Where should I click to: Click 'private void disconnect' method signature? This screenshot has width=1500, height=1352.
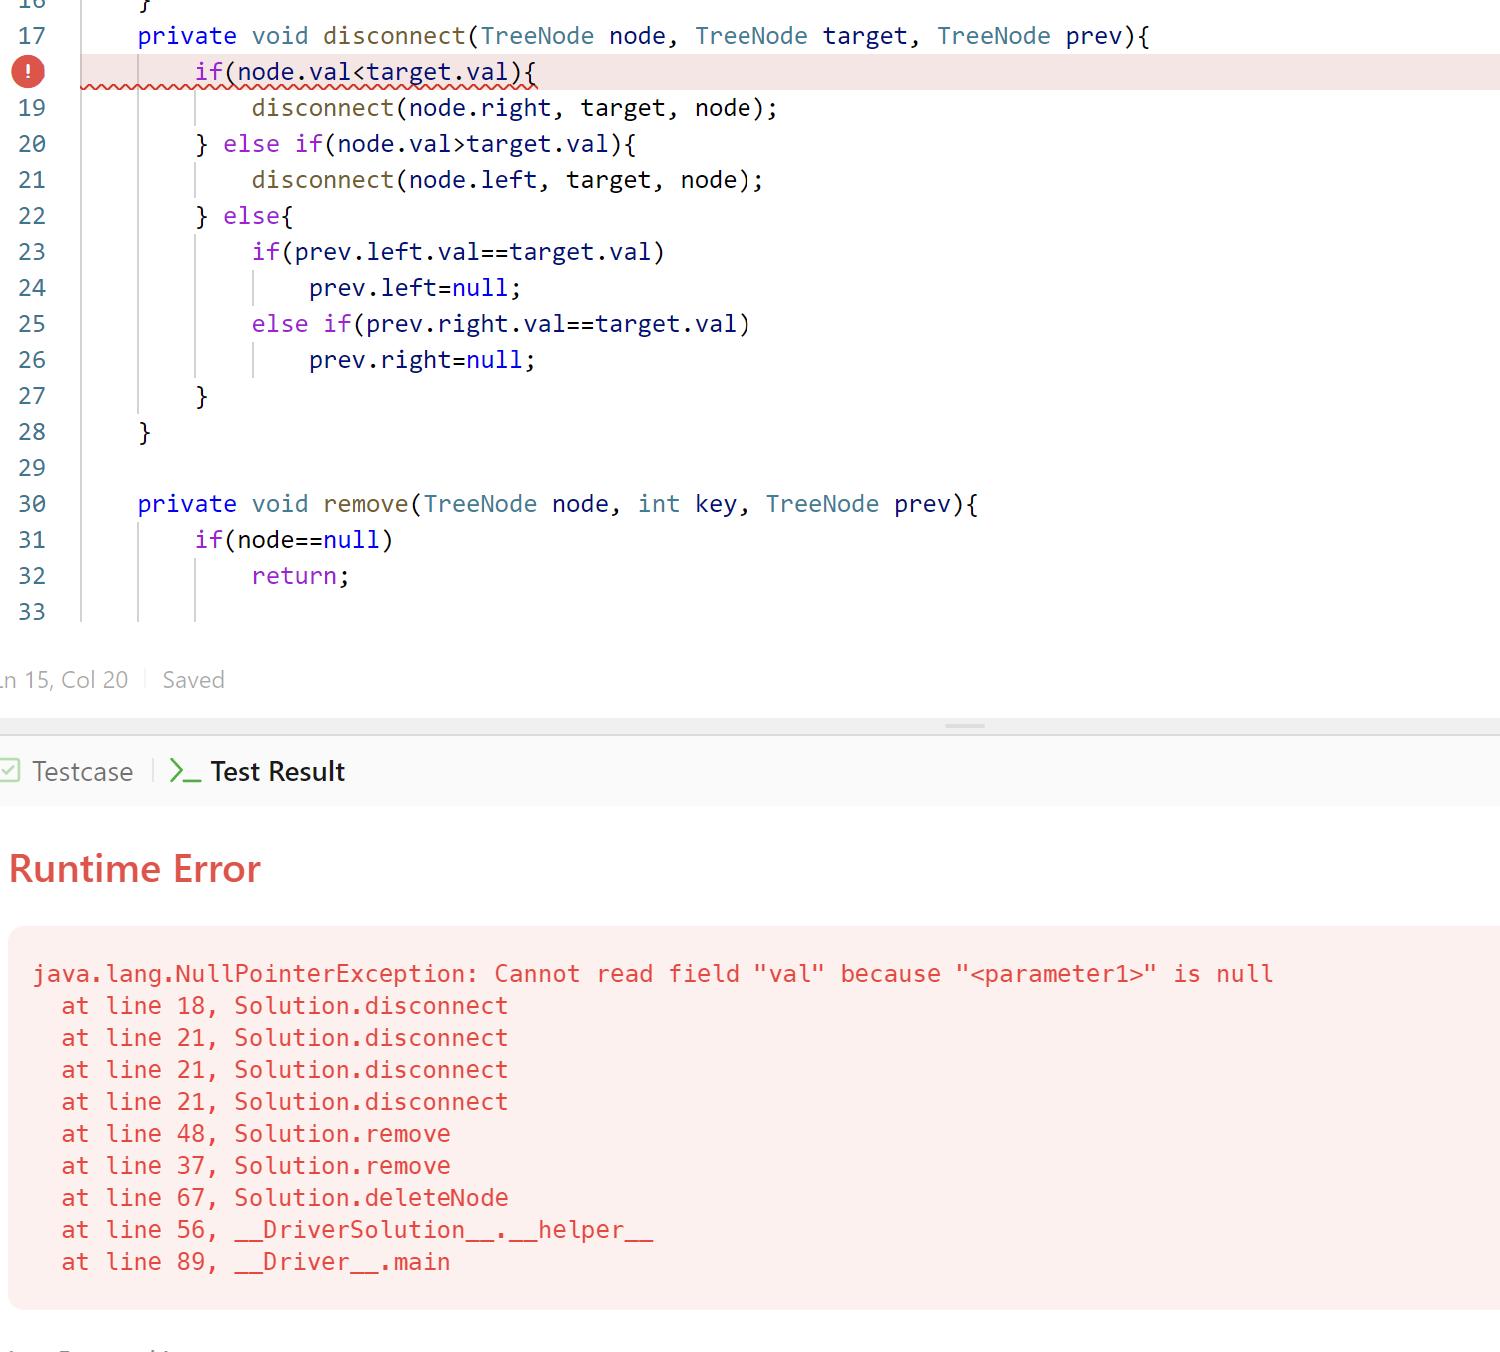click(x=644, y=36)
